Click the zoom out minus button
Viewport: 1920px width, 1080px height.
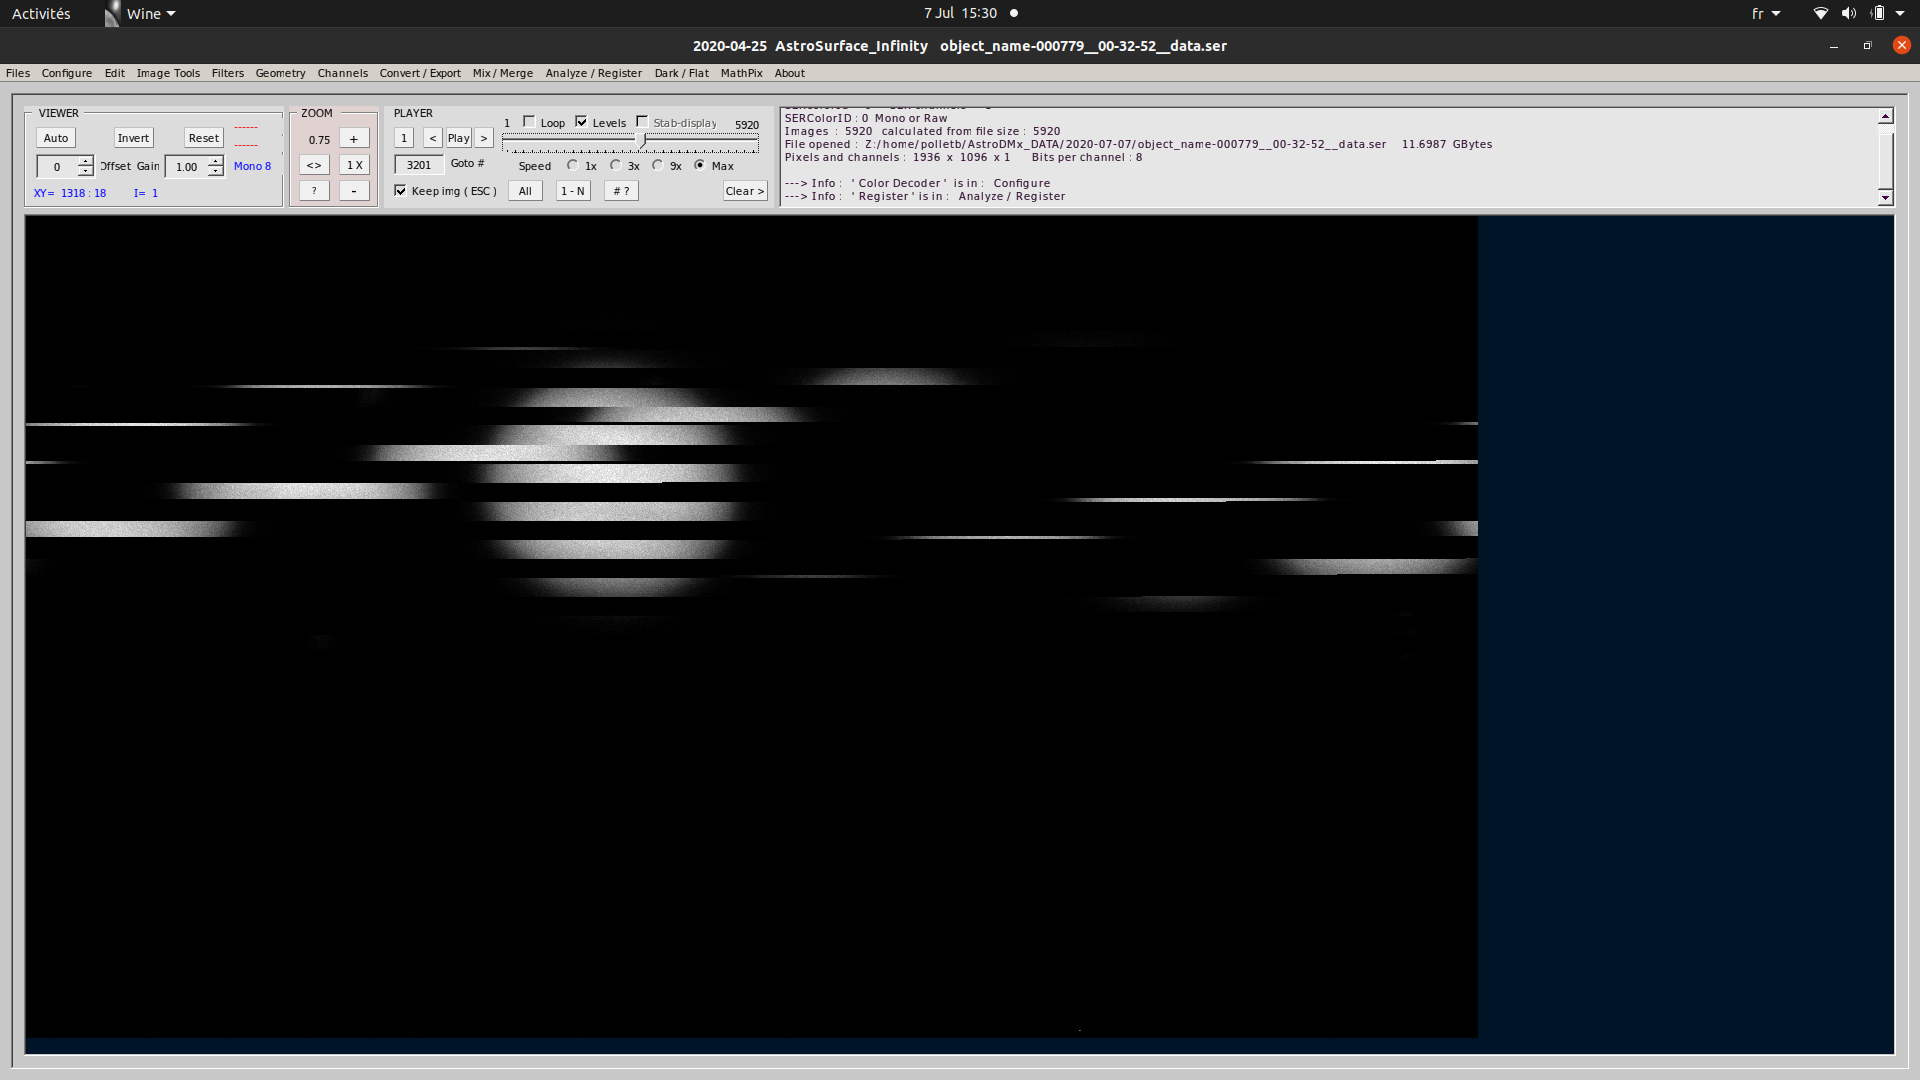tap(354, 191)
